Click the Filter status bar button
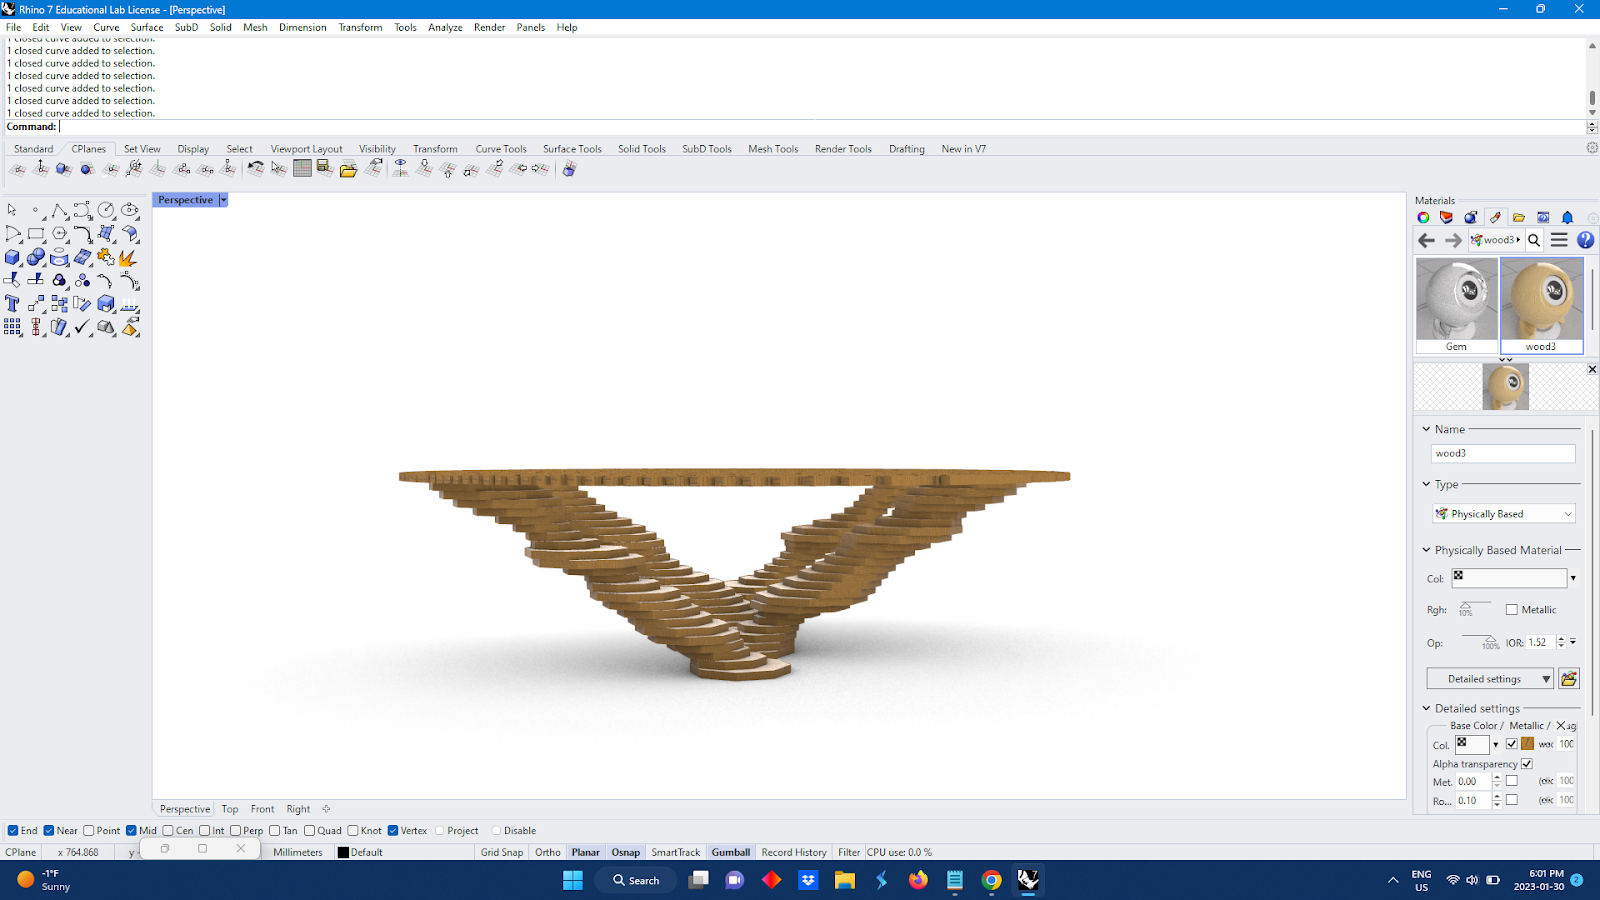The image size is (1600, 900). click(849, 852)
